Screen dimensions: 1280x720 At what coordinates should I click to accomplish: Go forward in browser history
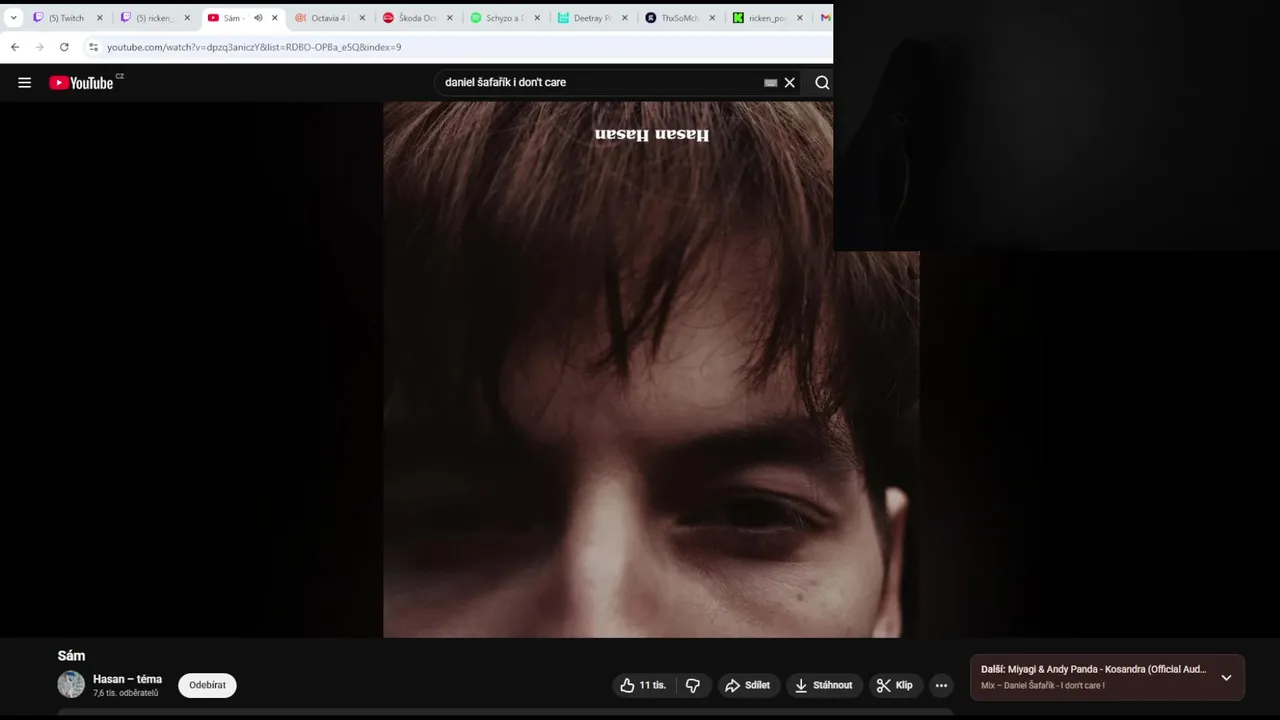pos(39,47)
